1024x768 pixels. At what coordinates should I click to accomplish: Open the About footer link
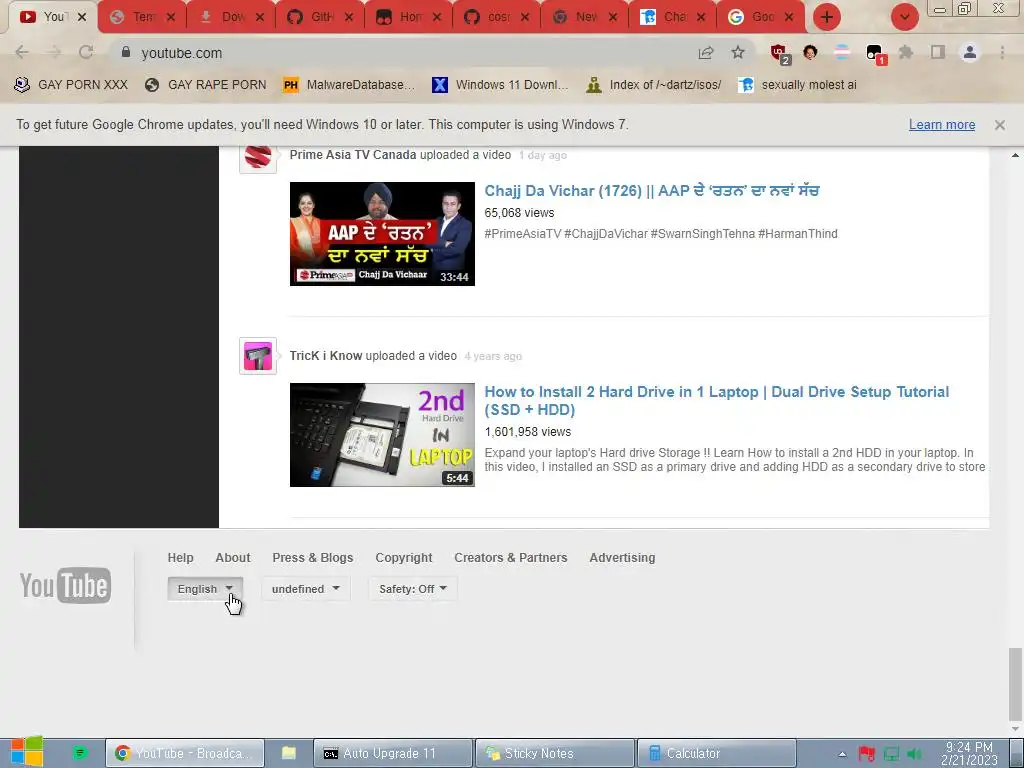[x=233, y=558]
